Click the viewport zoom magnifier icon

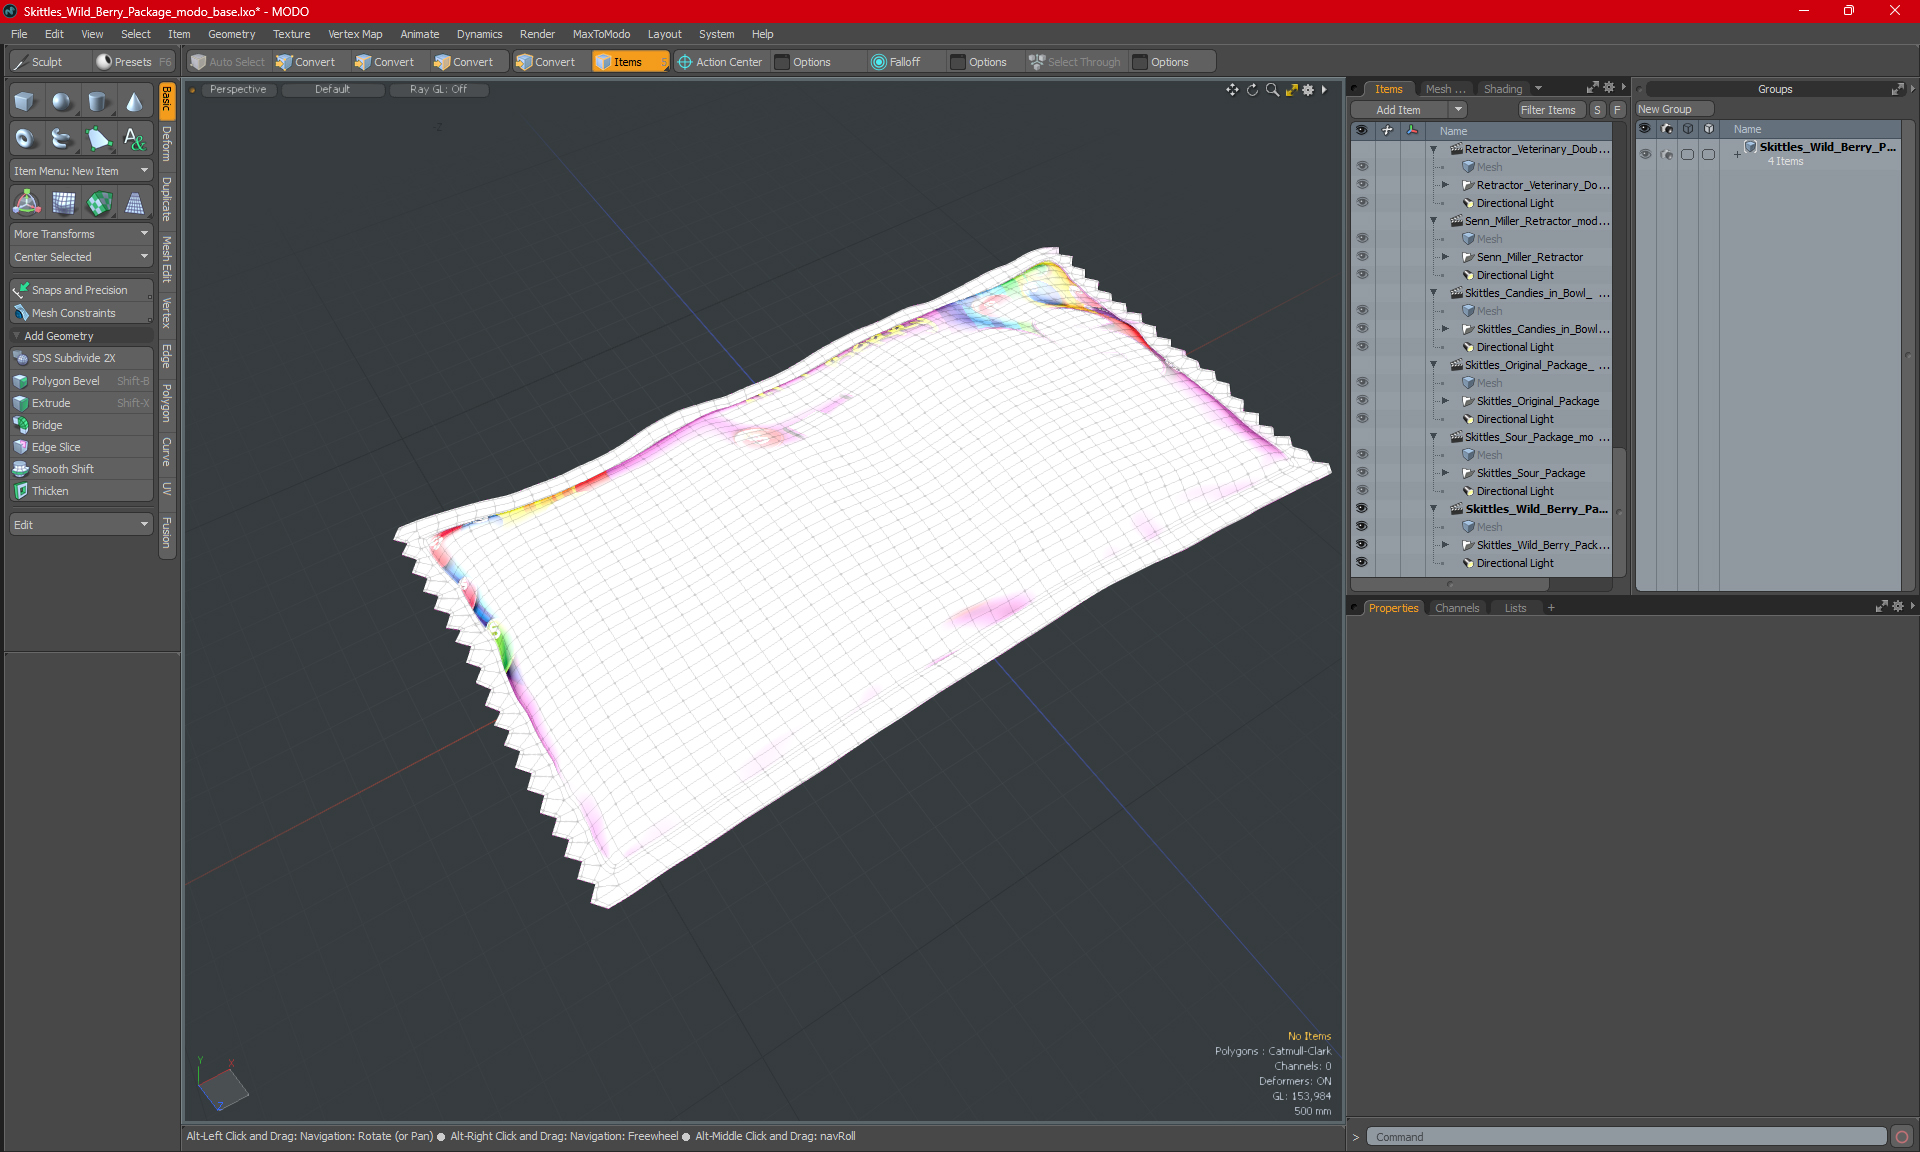1272,90
